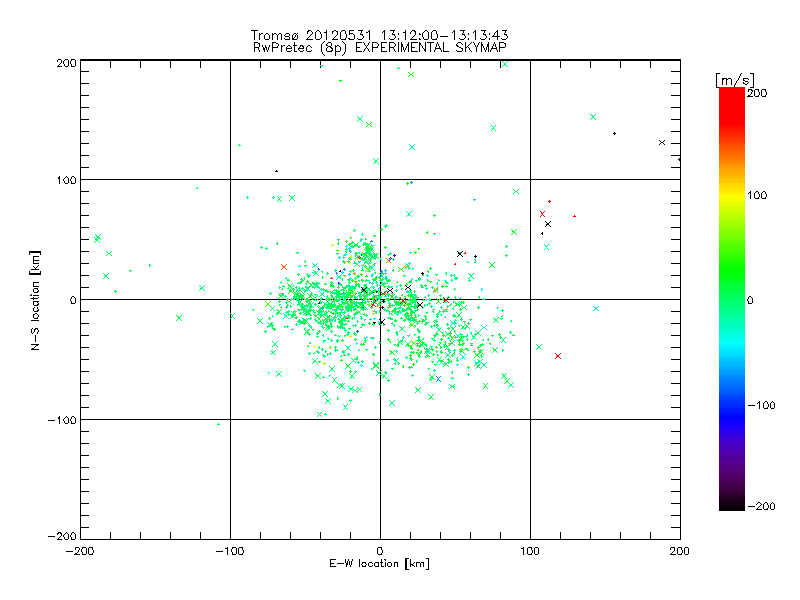The height and width of the screenshot is (600, 800).
Task: Click the 'E-W location [km]' axis label
Action: (379, 564)
